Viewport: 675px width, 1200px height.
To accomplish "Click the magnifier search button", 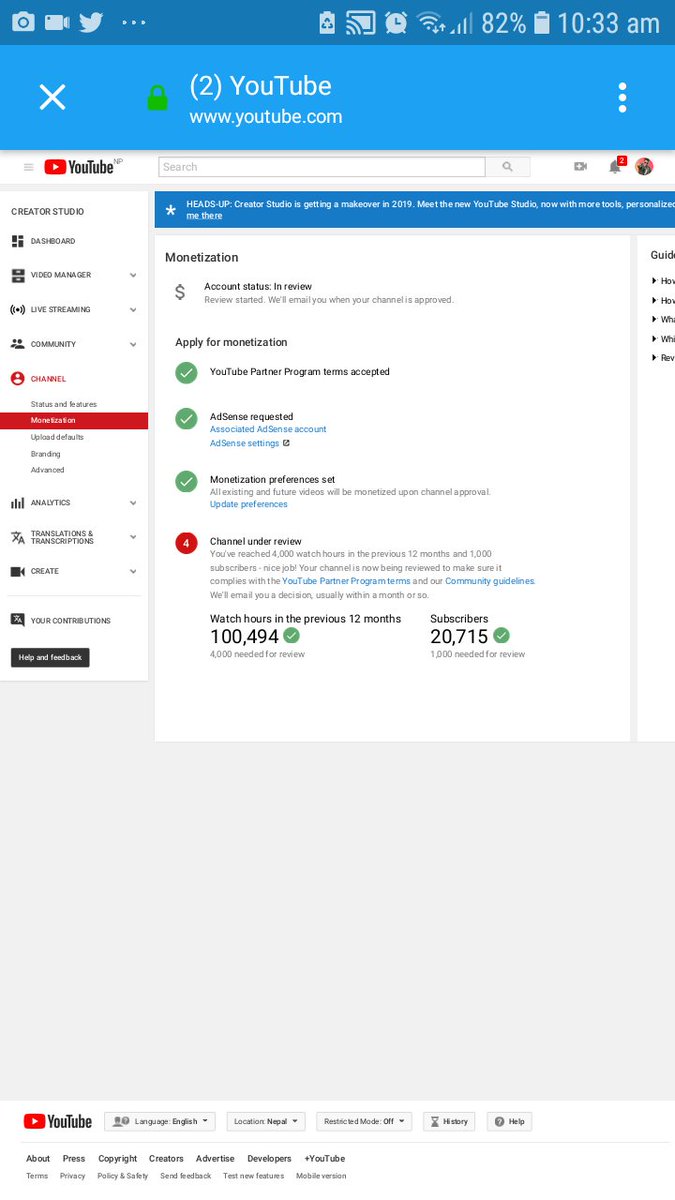I will pyautogui.click(x=508, y=167).
